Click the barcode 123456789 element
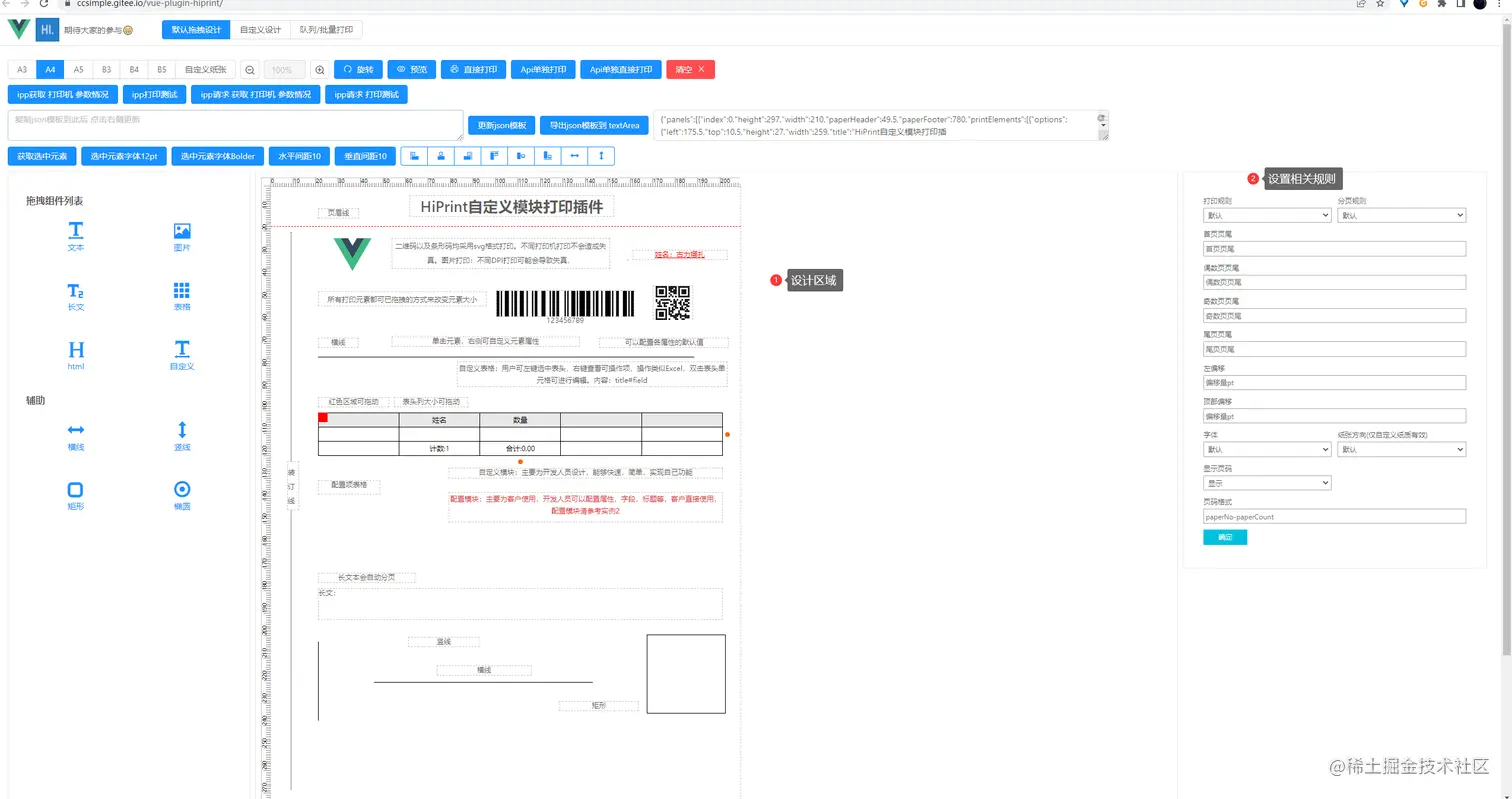This screenshot has width=1512, height=799. [565, 306]
